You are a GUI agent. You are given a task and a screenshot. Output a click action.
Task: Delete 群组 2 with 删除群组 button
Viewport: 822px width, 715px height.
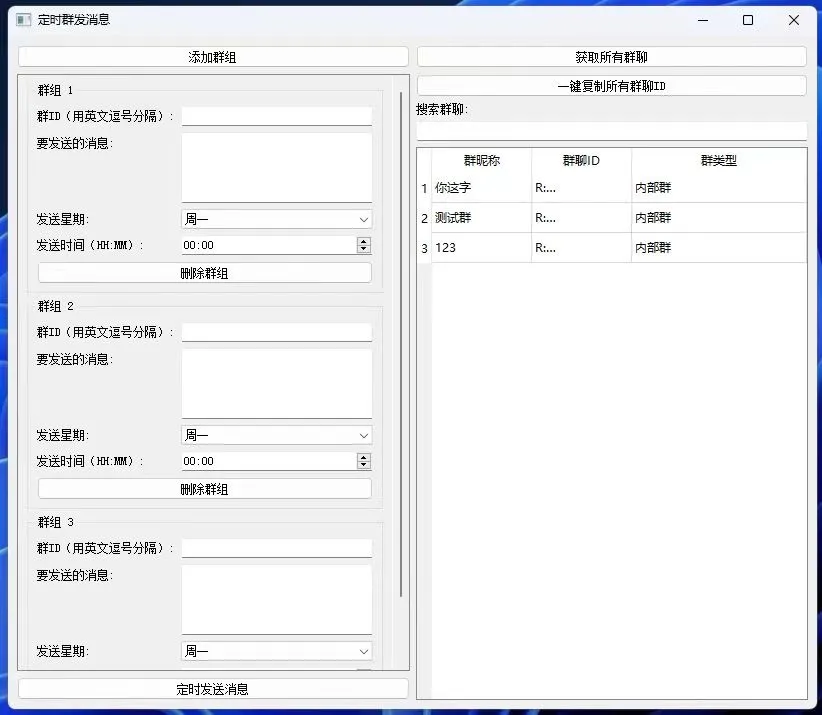click(204, 489)
